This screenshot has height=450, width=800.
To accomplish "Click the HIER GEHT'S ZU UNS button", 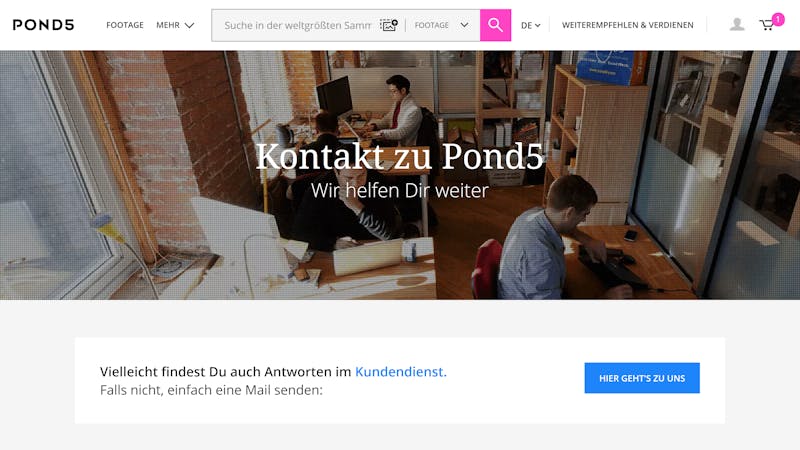I will tap(642, 378).
